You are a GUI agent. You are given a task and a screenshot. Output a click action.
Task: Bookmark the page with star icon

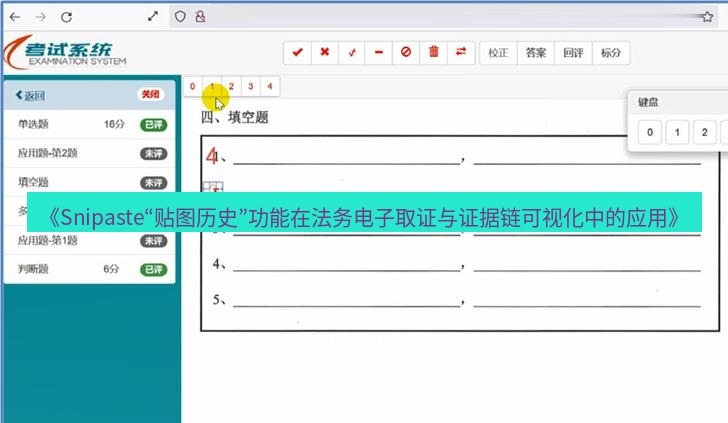pyautogui.click(x=708, y=17)
